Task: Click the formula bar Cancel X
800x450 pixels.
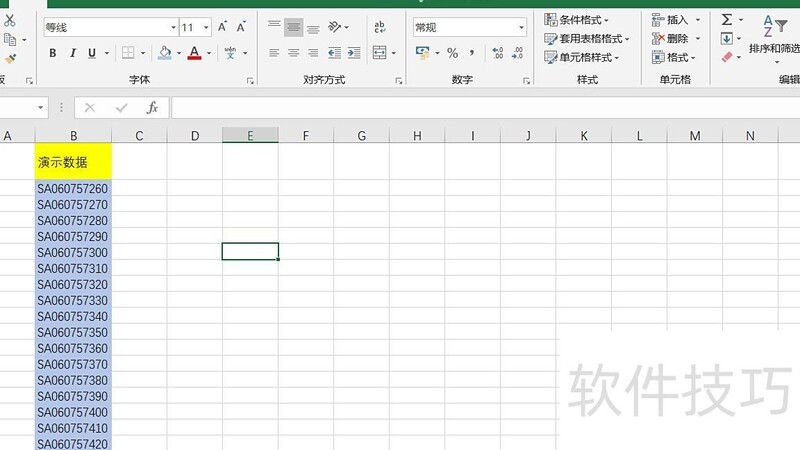Action: tap(90, 108)
